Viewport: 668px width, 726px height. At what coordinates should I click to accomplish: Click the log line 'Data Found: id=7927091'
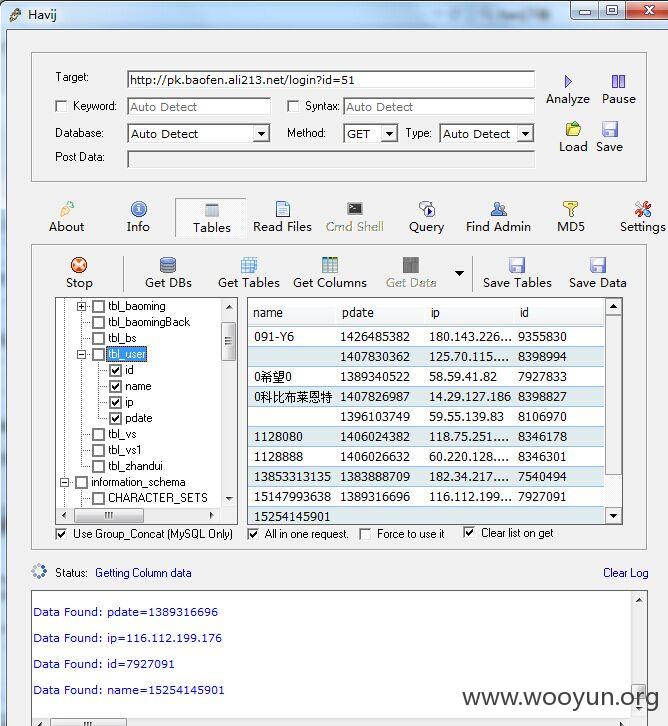point(104,664)
